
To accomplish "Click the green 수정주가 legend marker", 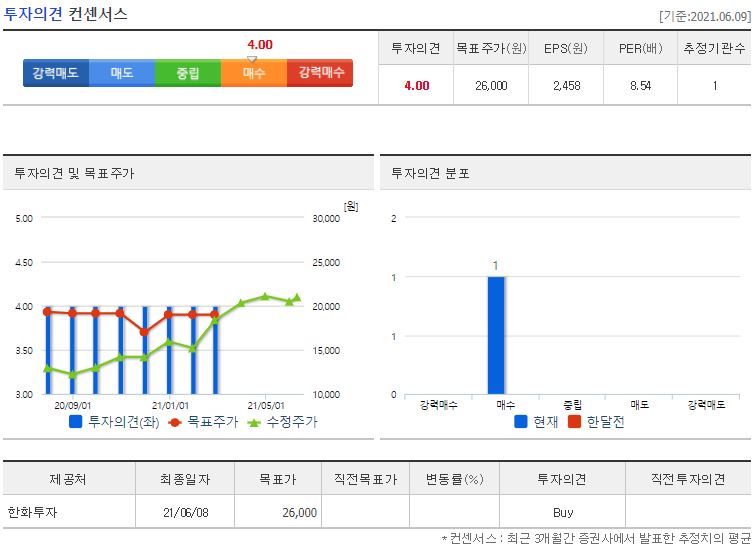I will (254, 423).
